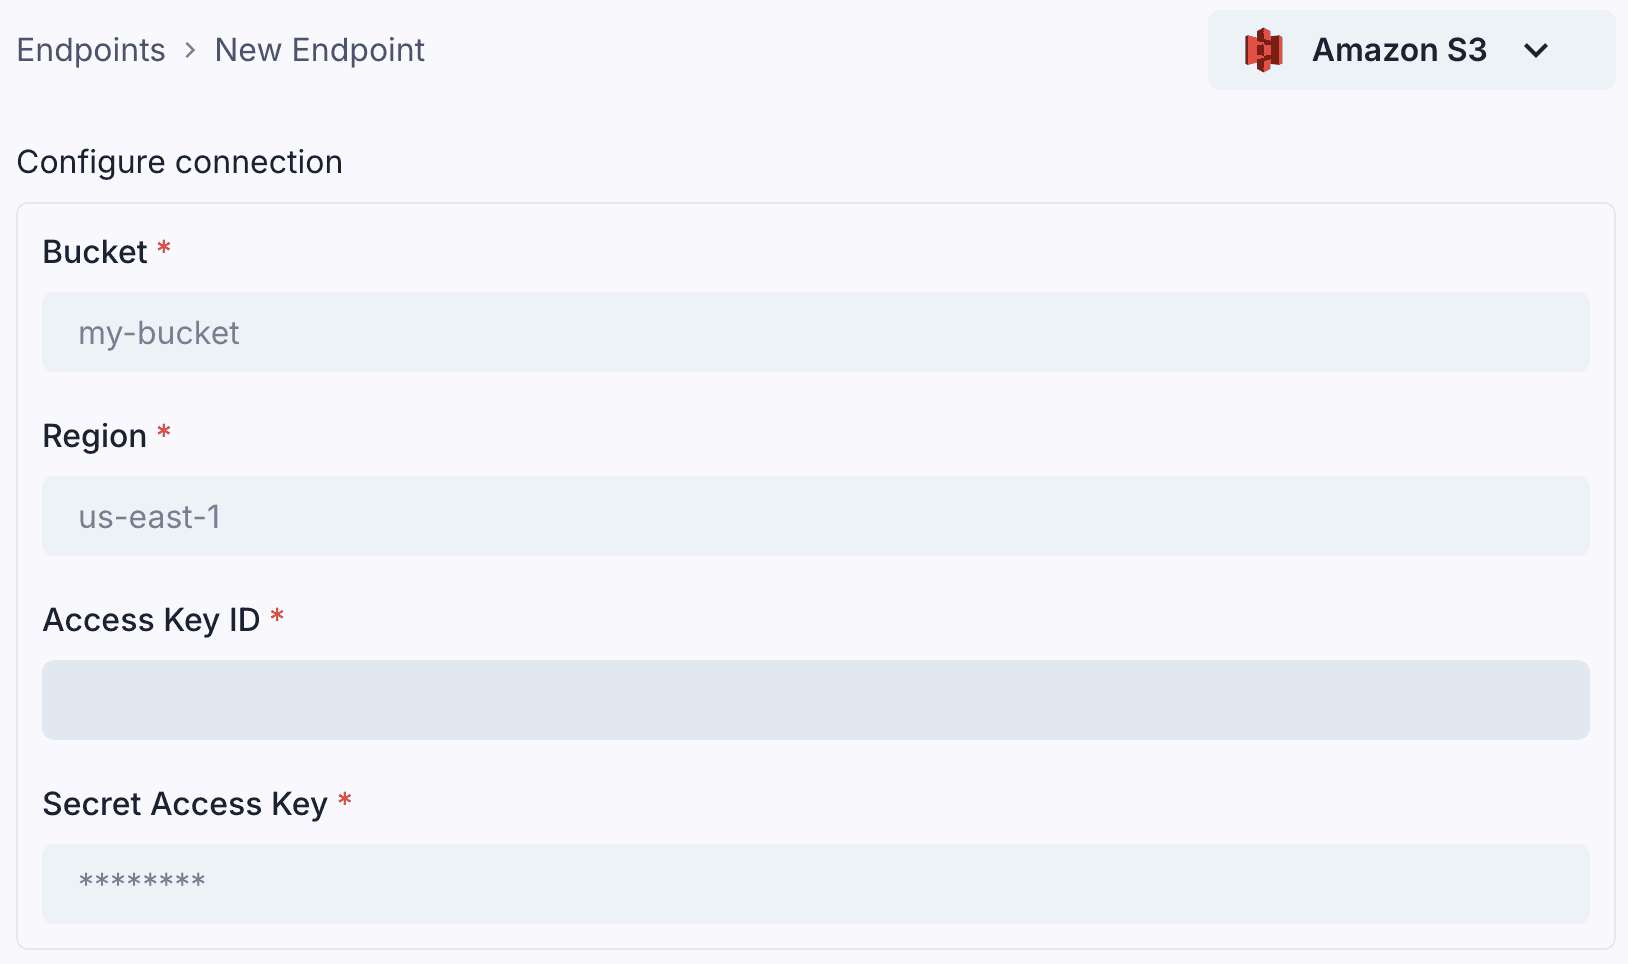
Task: Click the Amazon S3 label text
Action: (1399, 50)
